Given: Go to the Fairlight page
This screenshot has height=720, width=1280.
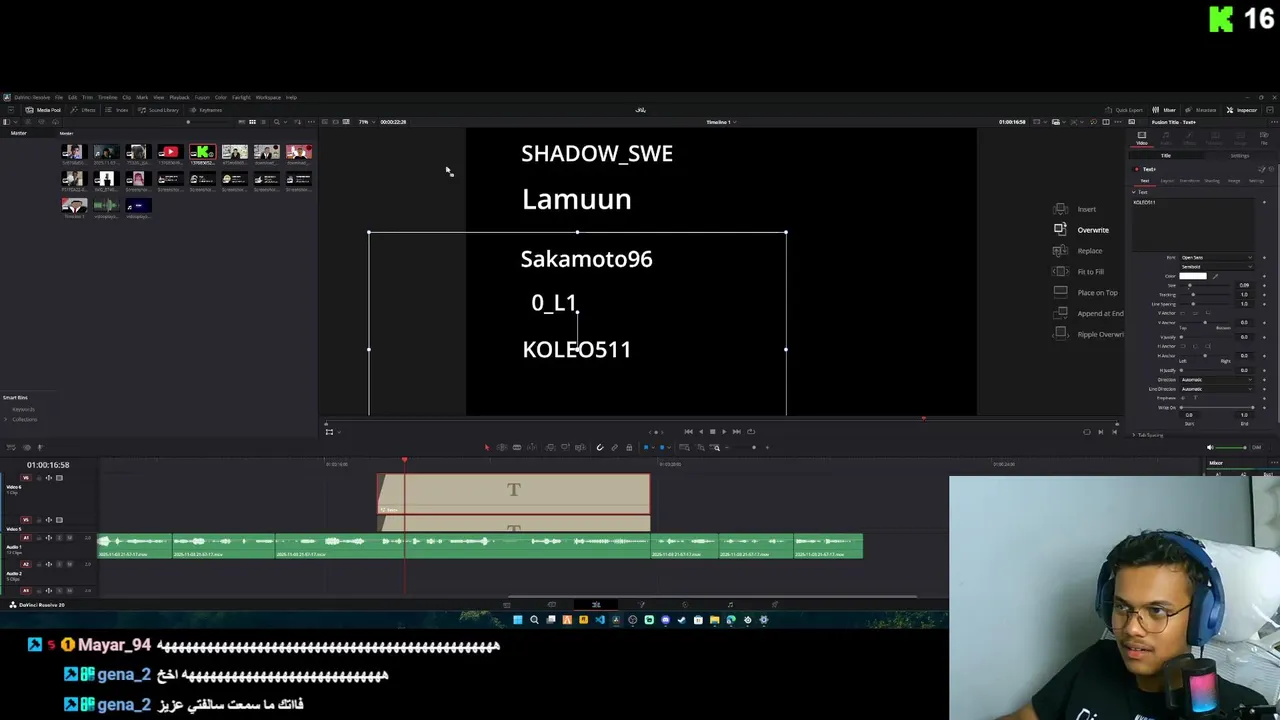Looking at the screenshot, I should [730, 604].
